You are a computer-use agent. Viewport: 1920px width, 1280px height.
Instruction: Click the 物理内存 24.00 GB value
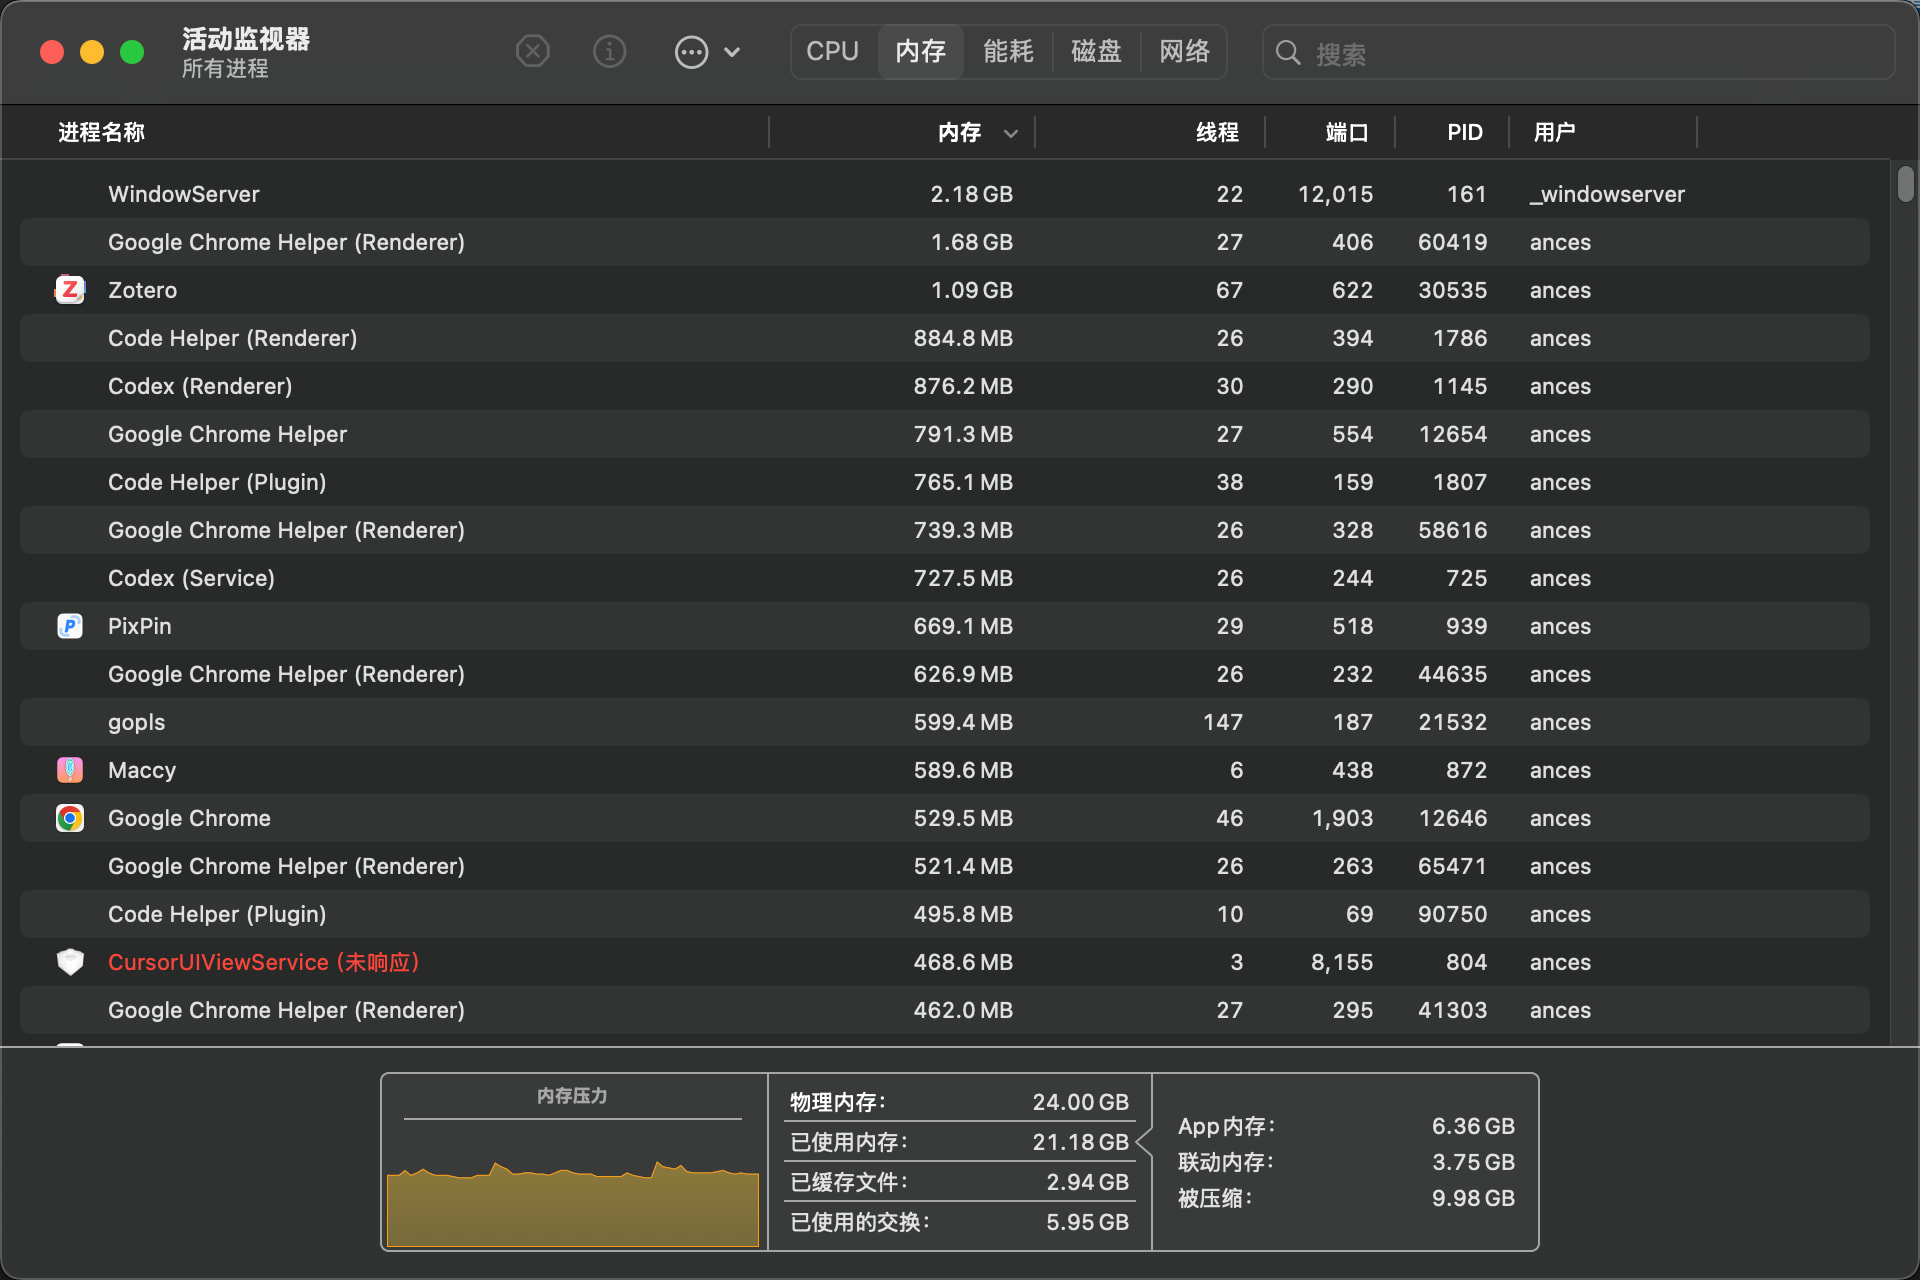point(1080,1102)
